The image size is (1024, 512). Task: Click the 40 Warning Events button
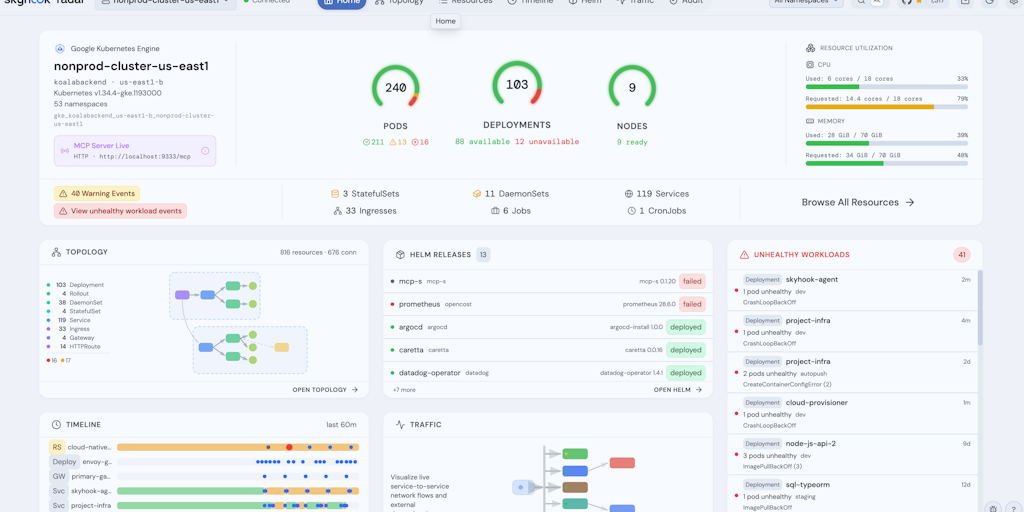pos(97,193)
